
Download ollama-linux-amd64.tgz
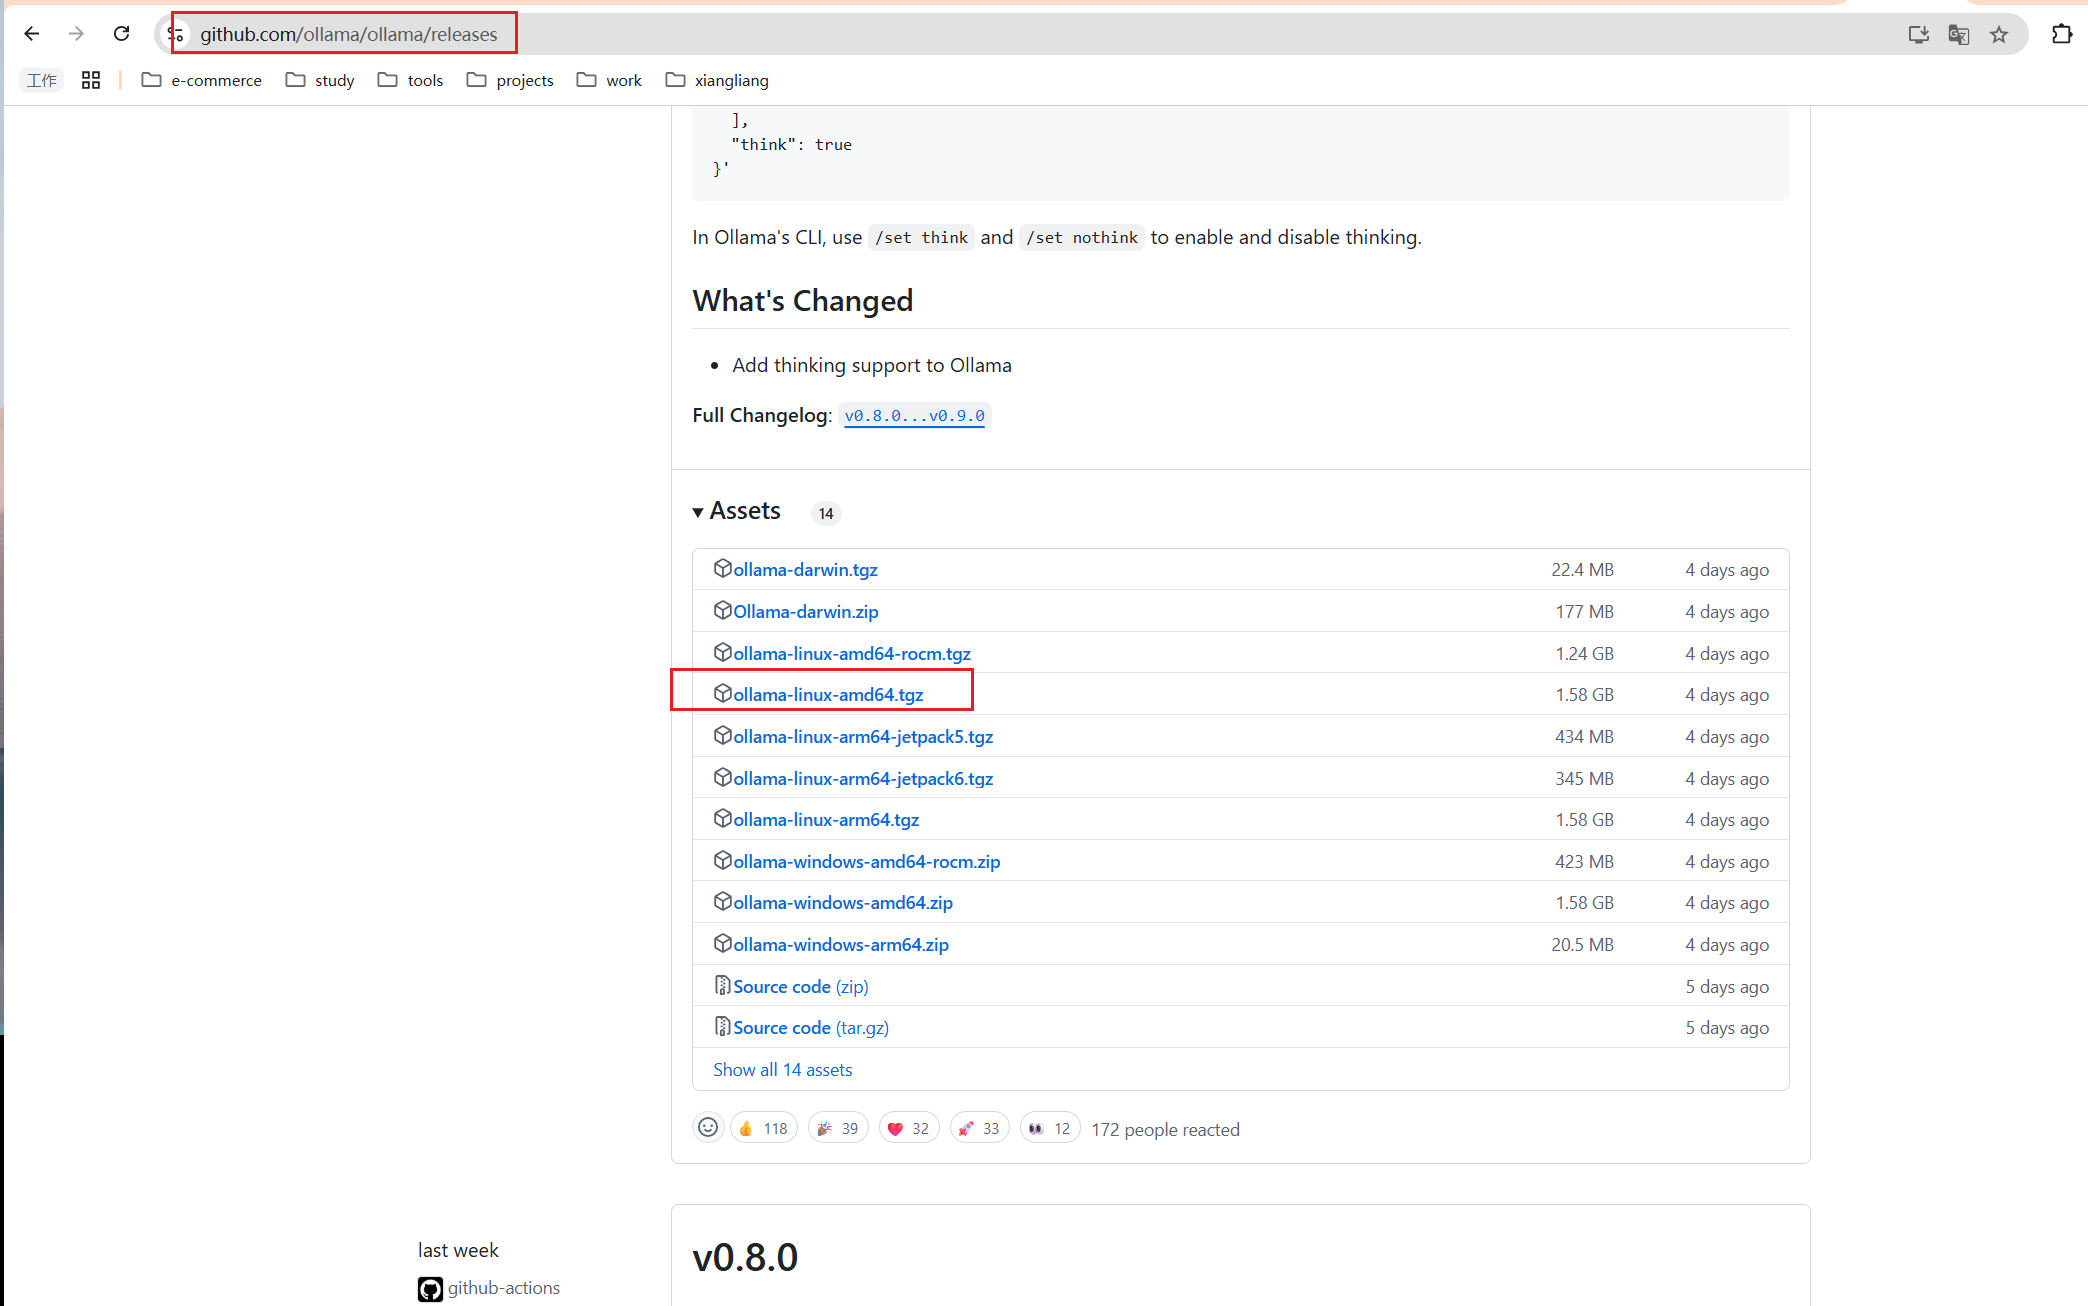click(828, 695)
